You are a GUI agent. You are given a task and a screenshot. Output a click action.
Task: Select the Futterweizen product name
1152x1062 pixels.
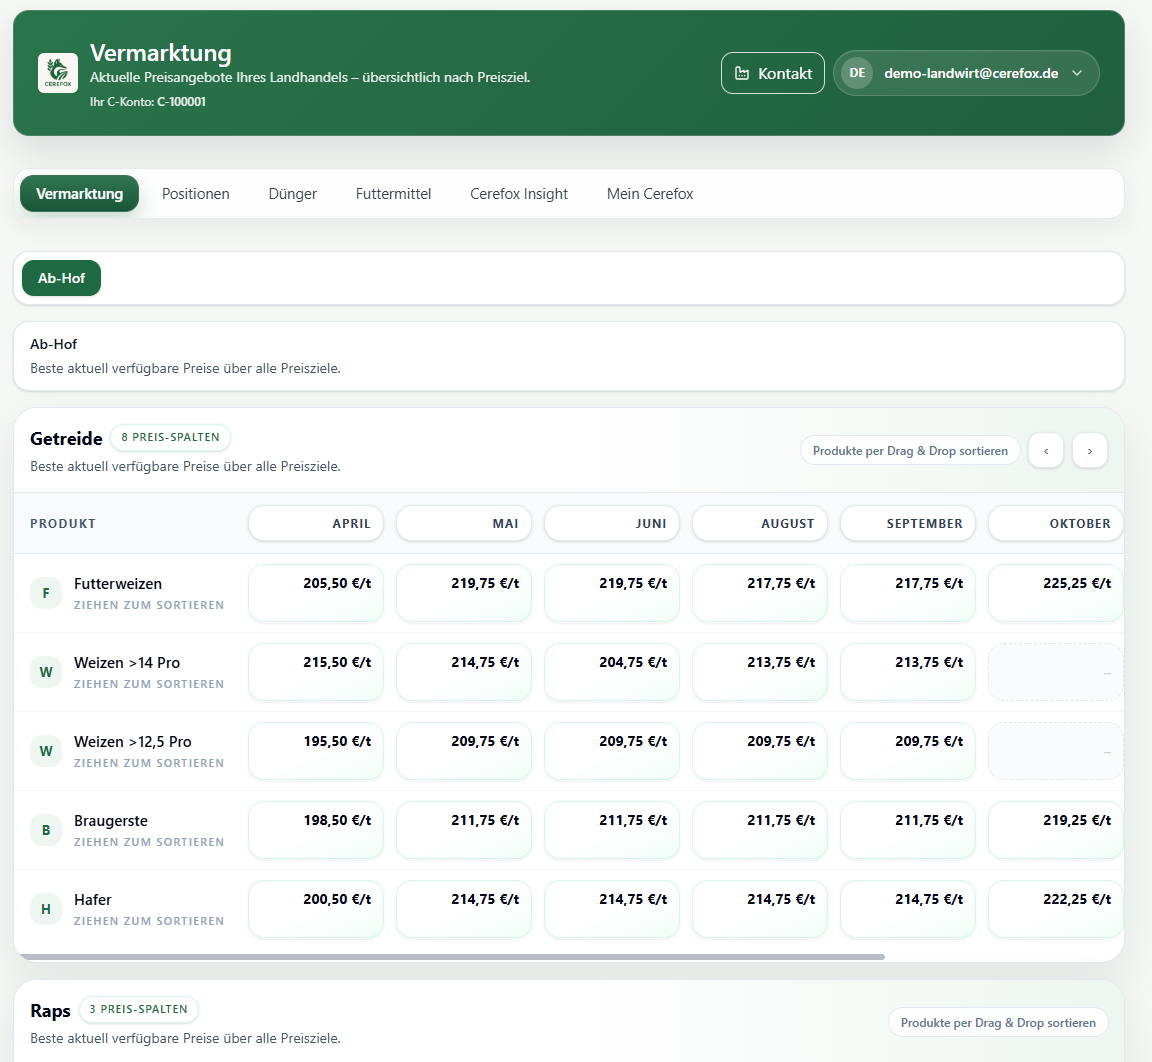(x=118, y=584)
